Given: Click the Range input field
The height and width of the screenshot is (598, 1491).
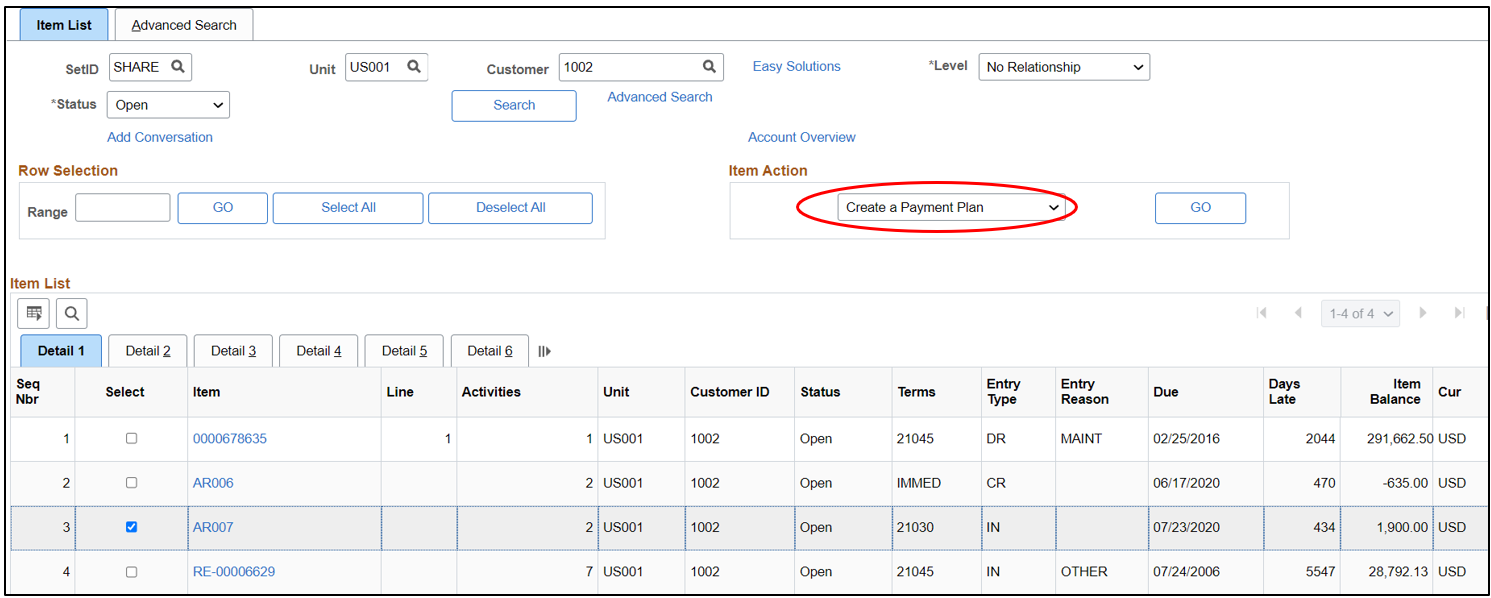Looking at the screenshot, I should click(123, 208).
